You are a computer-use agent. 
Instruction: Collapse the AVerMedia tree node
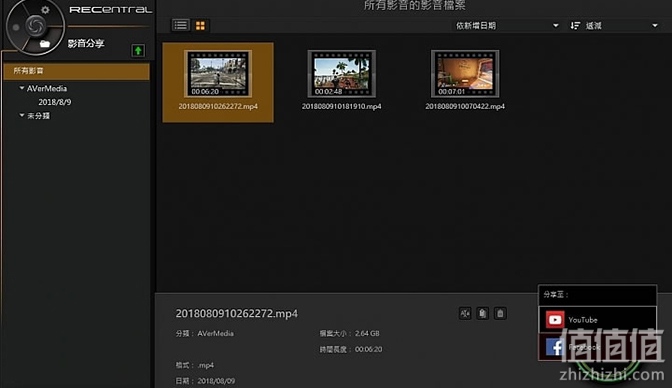click(x=22, y=88)
